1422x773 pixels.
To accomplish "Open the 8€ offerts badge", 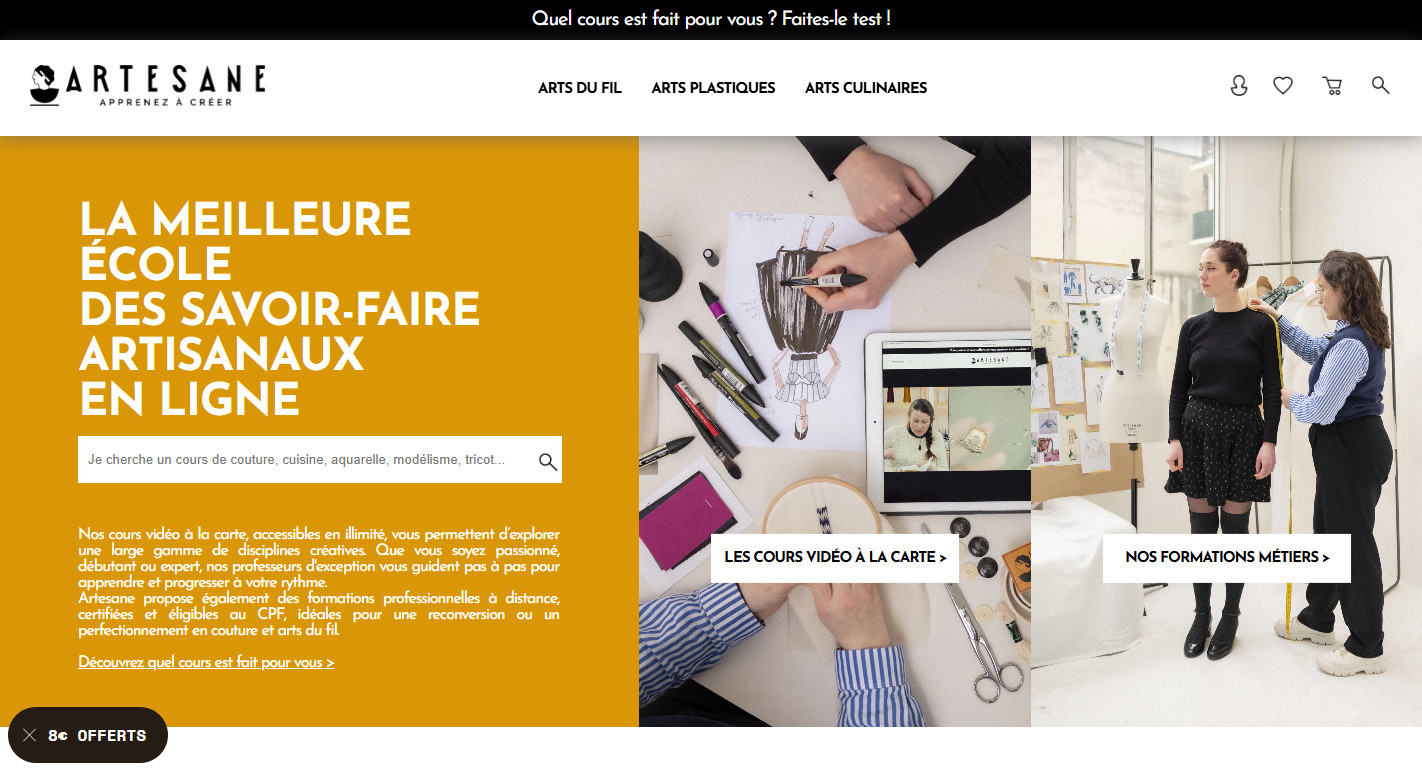I will pyautogui.click(x=88, y=735).
